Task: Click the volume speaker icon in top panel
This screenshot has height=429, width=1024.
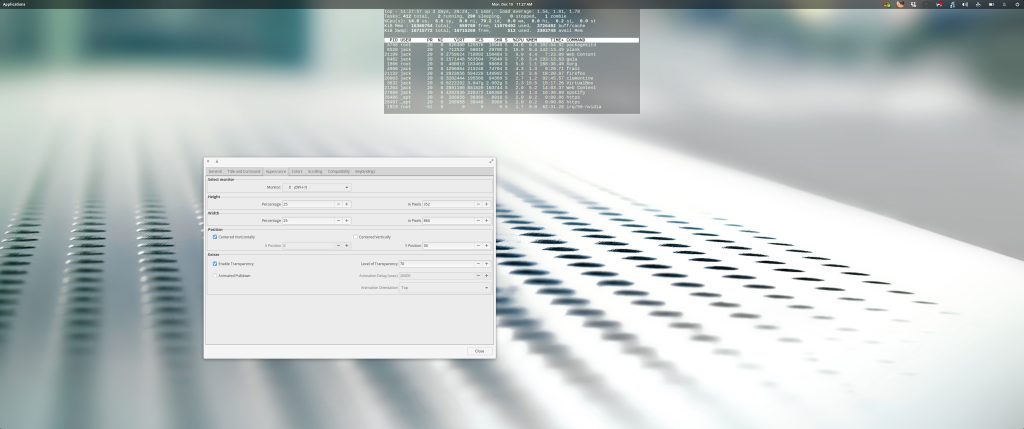Action: tap(964, 4)
